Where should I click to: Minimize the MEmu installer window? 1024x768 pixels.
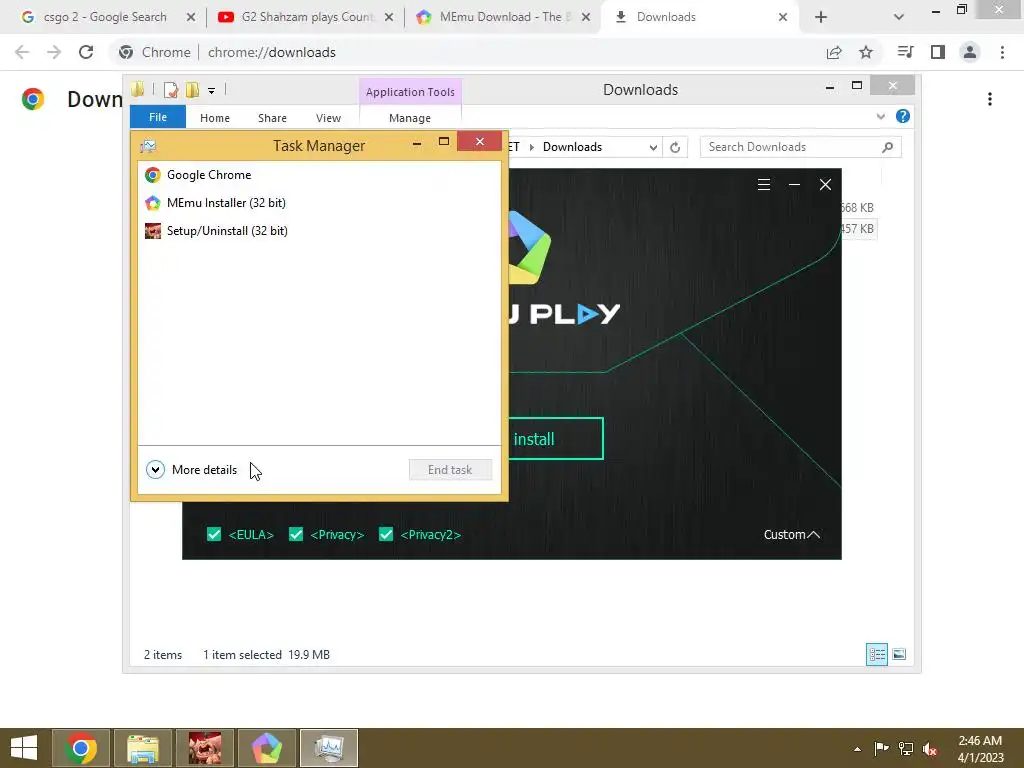tap(794, 185)
